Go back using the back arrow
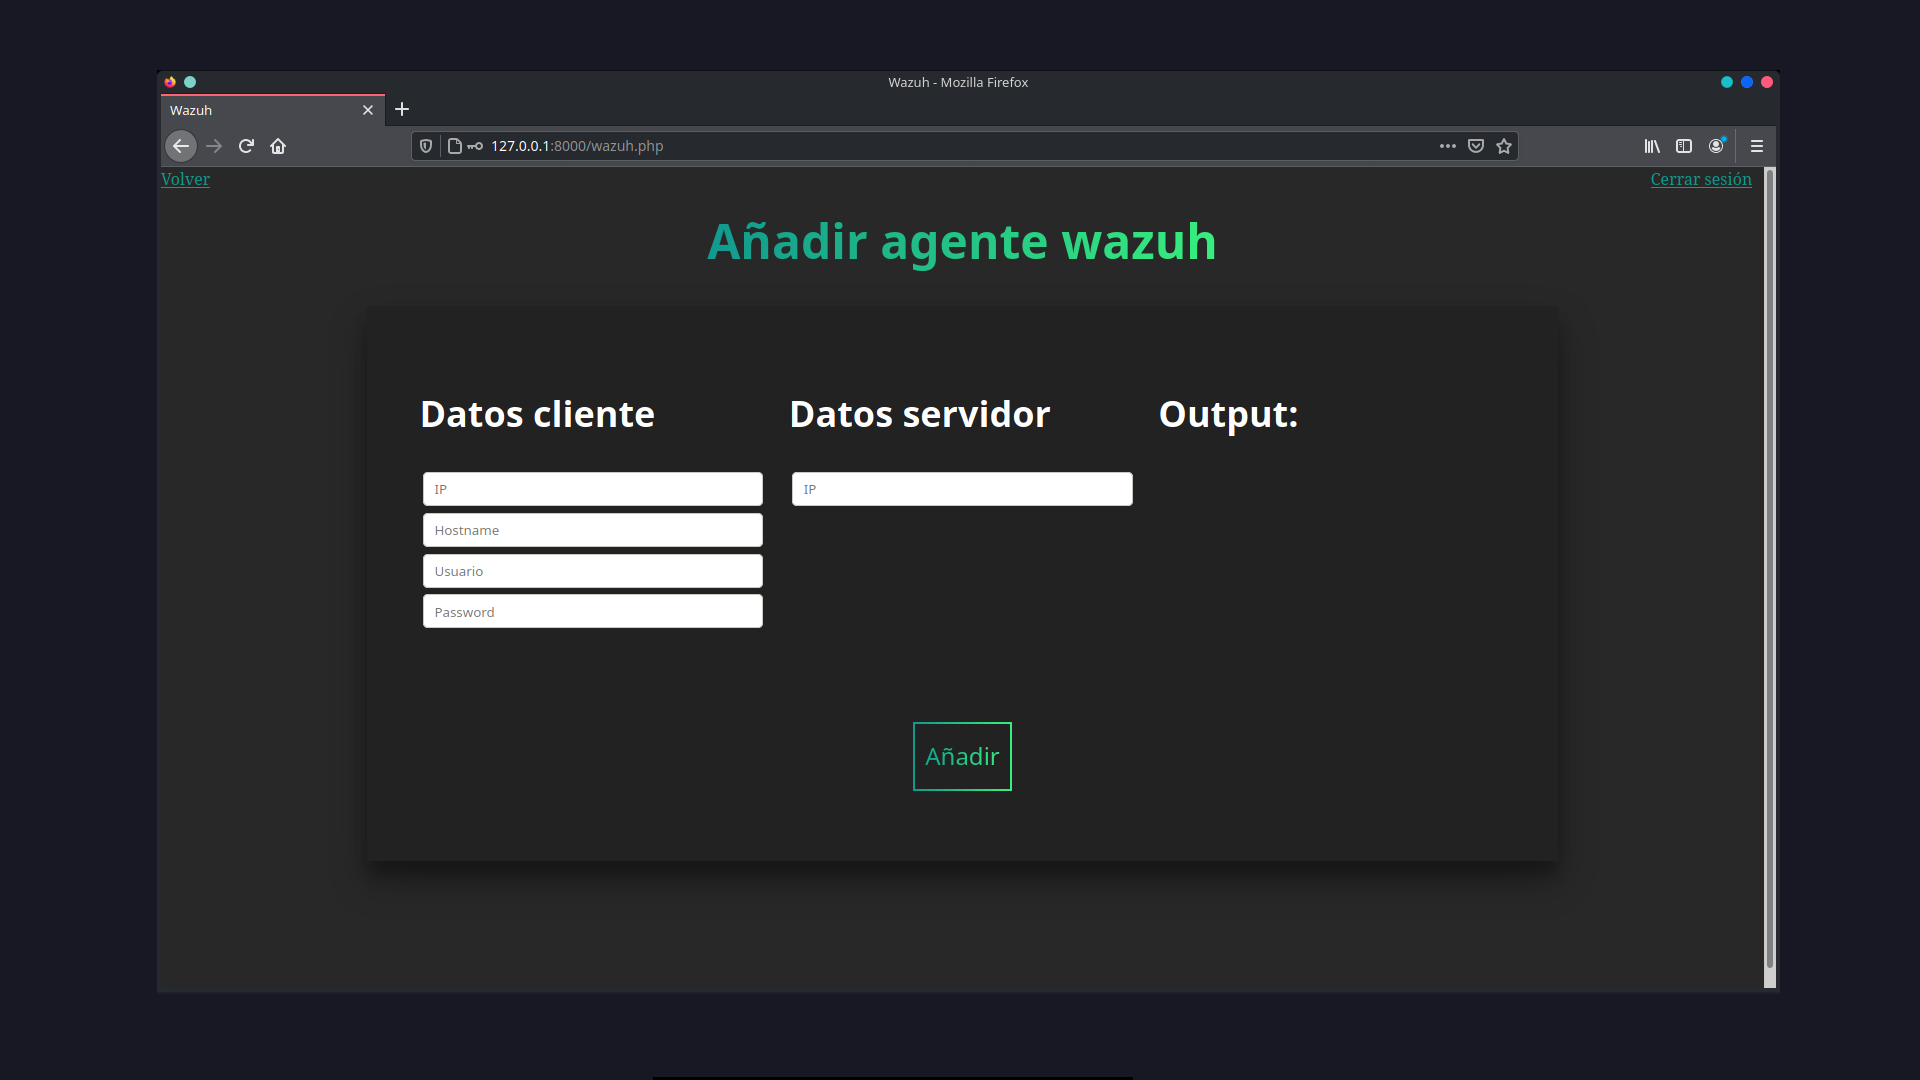1920x1080 pixels. [180, 145]
